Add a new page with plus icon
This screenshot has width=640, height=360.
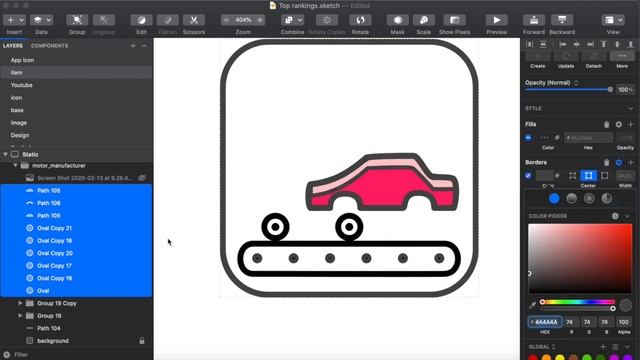click(x=133, y=46)
